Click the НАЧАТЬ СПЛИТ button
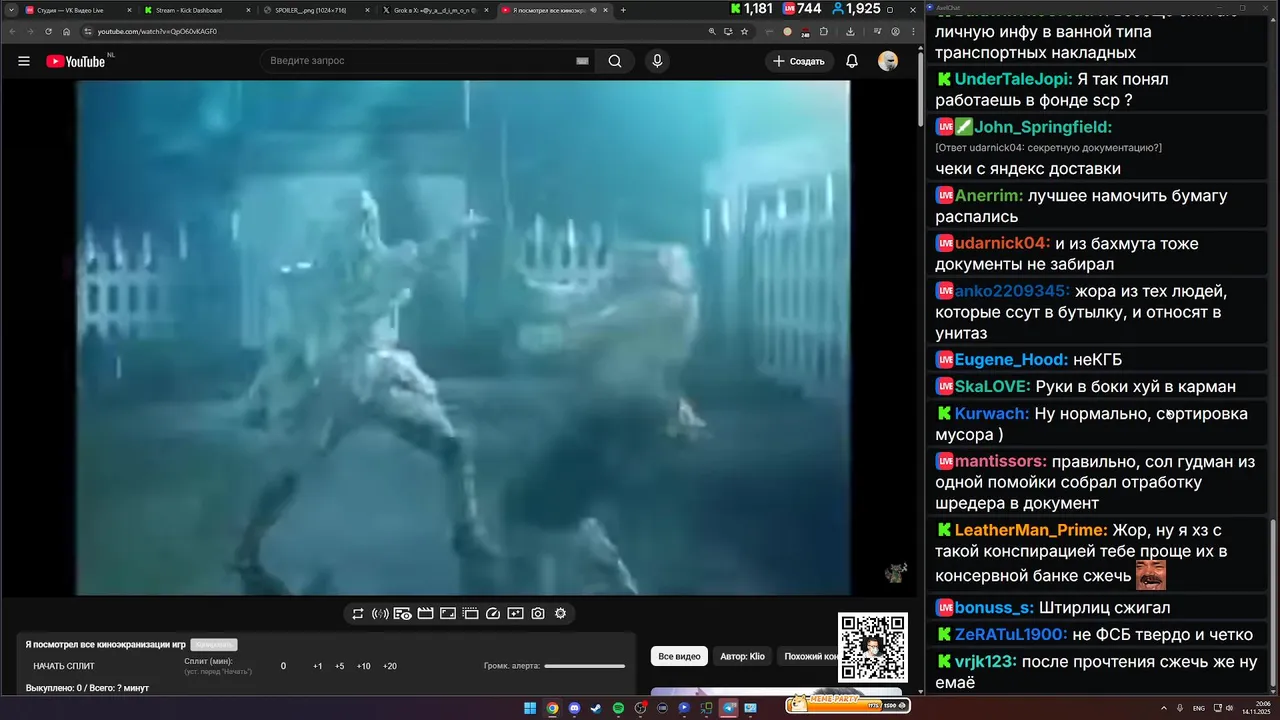This screenshot has width=1280, height=720. pyautogui.click(x=64, y=666)
